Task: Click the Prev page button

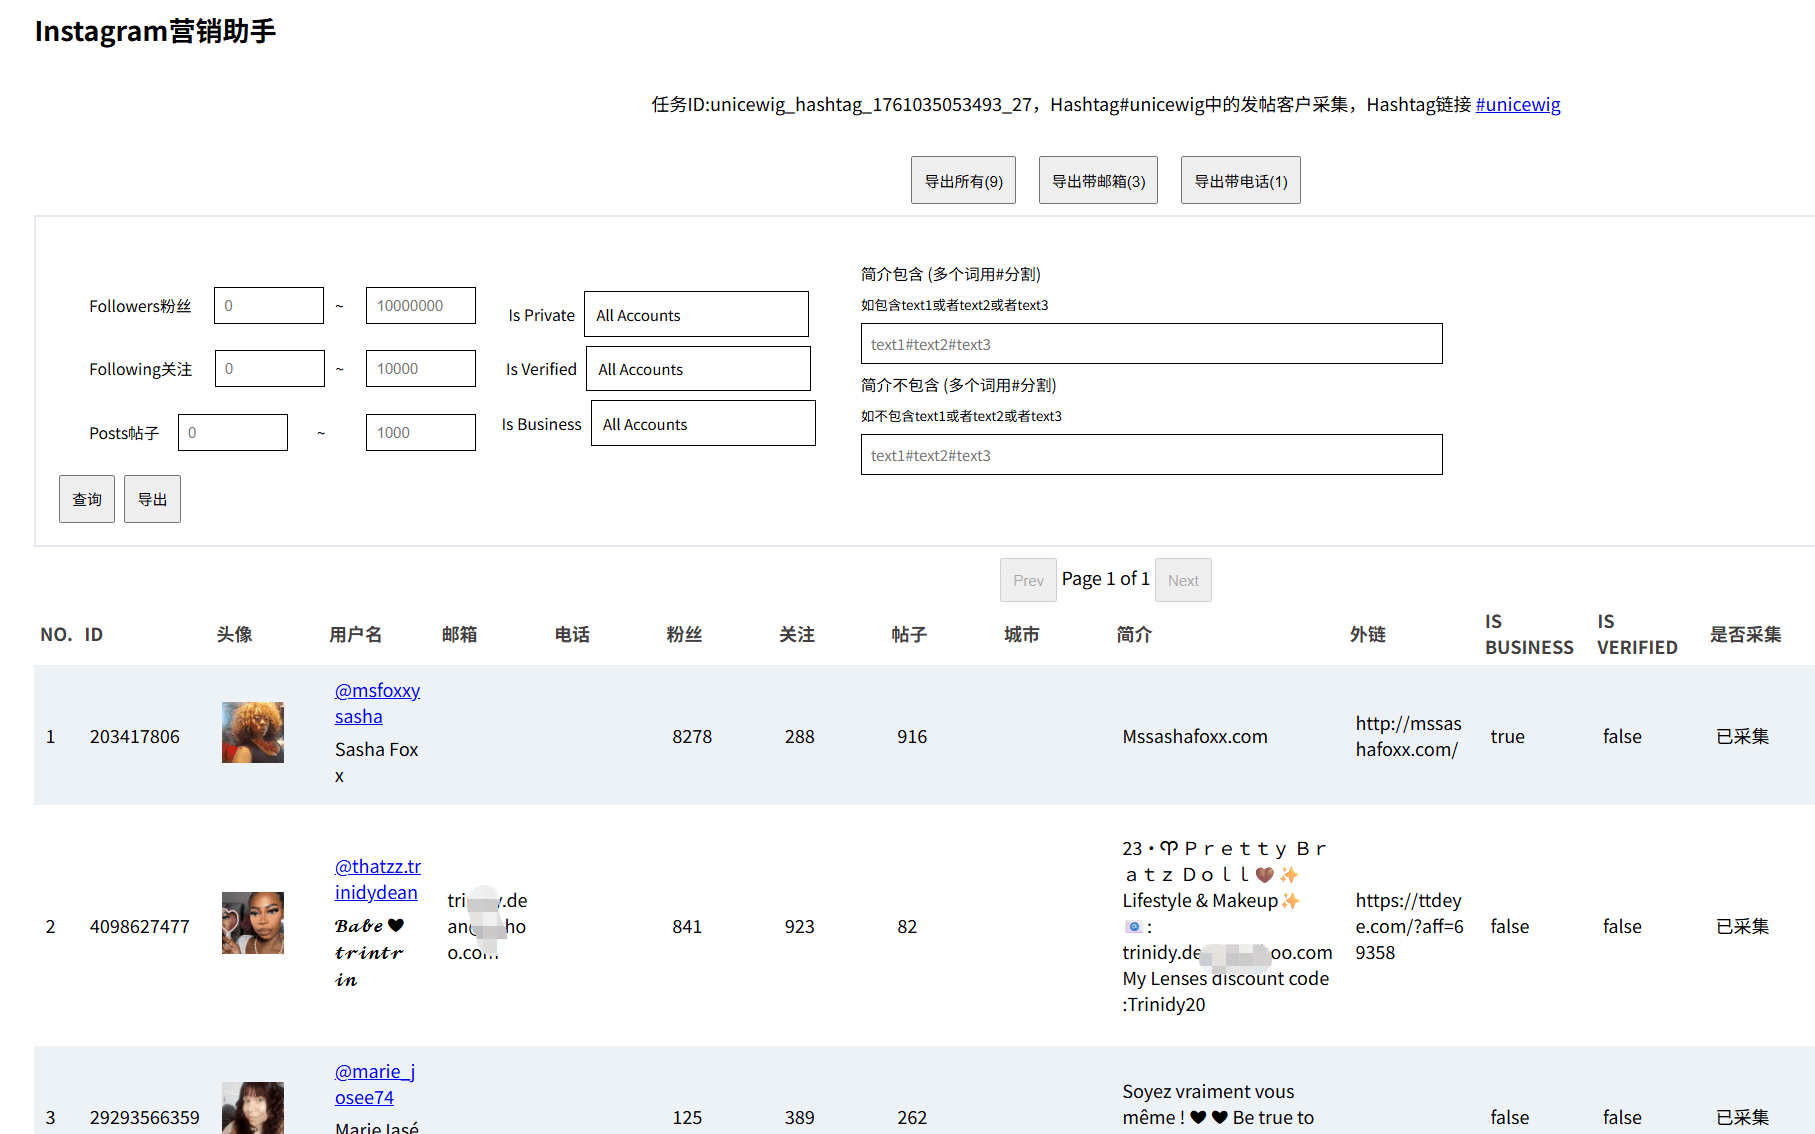Action: [x=1028, y=581]
